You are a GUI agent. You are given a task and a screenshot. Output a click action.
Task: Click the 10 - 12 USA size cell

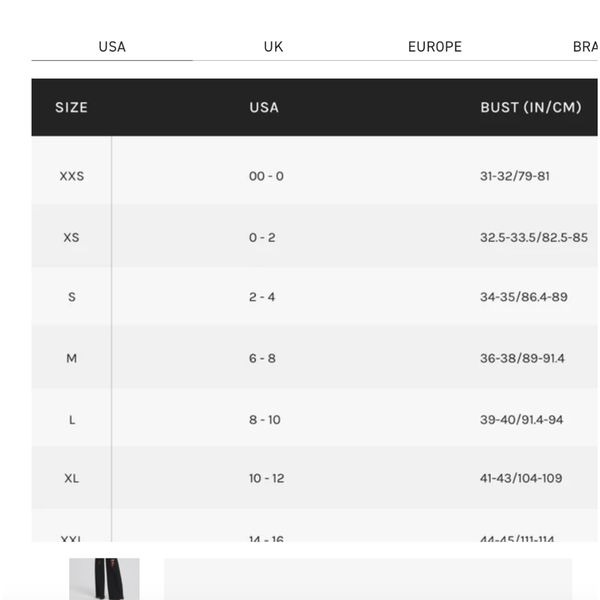pyautogui.click(x=266, y=478)
